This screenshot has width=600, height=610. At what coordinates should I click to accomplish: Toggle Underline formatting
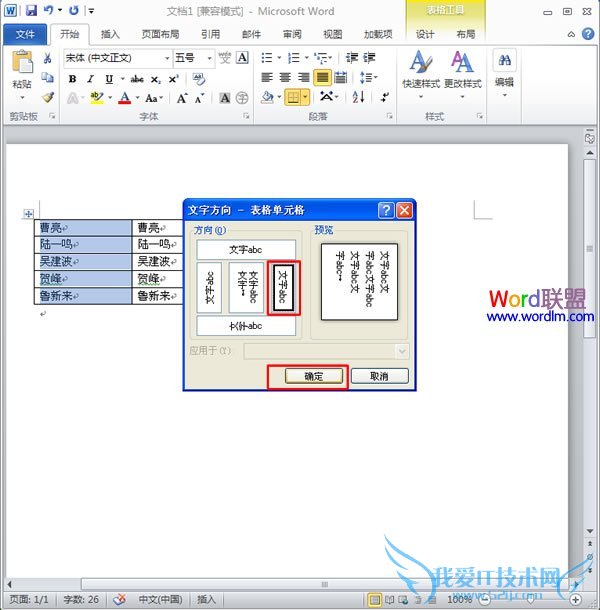point(109,79)
